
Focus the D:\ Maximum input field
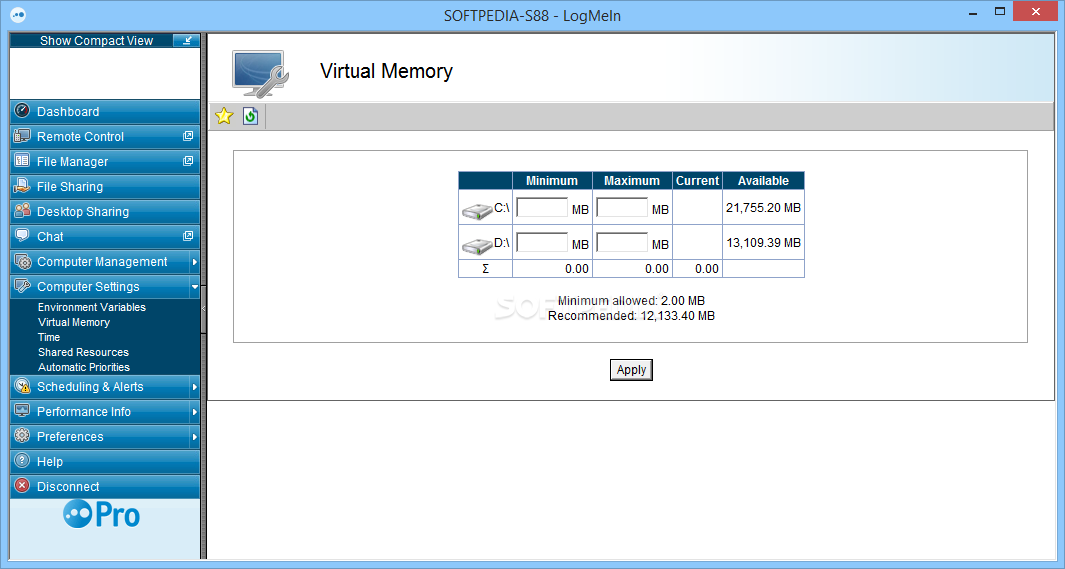pos(622,242)
